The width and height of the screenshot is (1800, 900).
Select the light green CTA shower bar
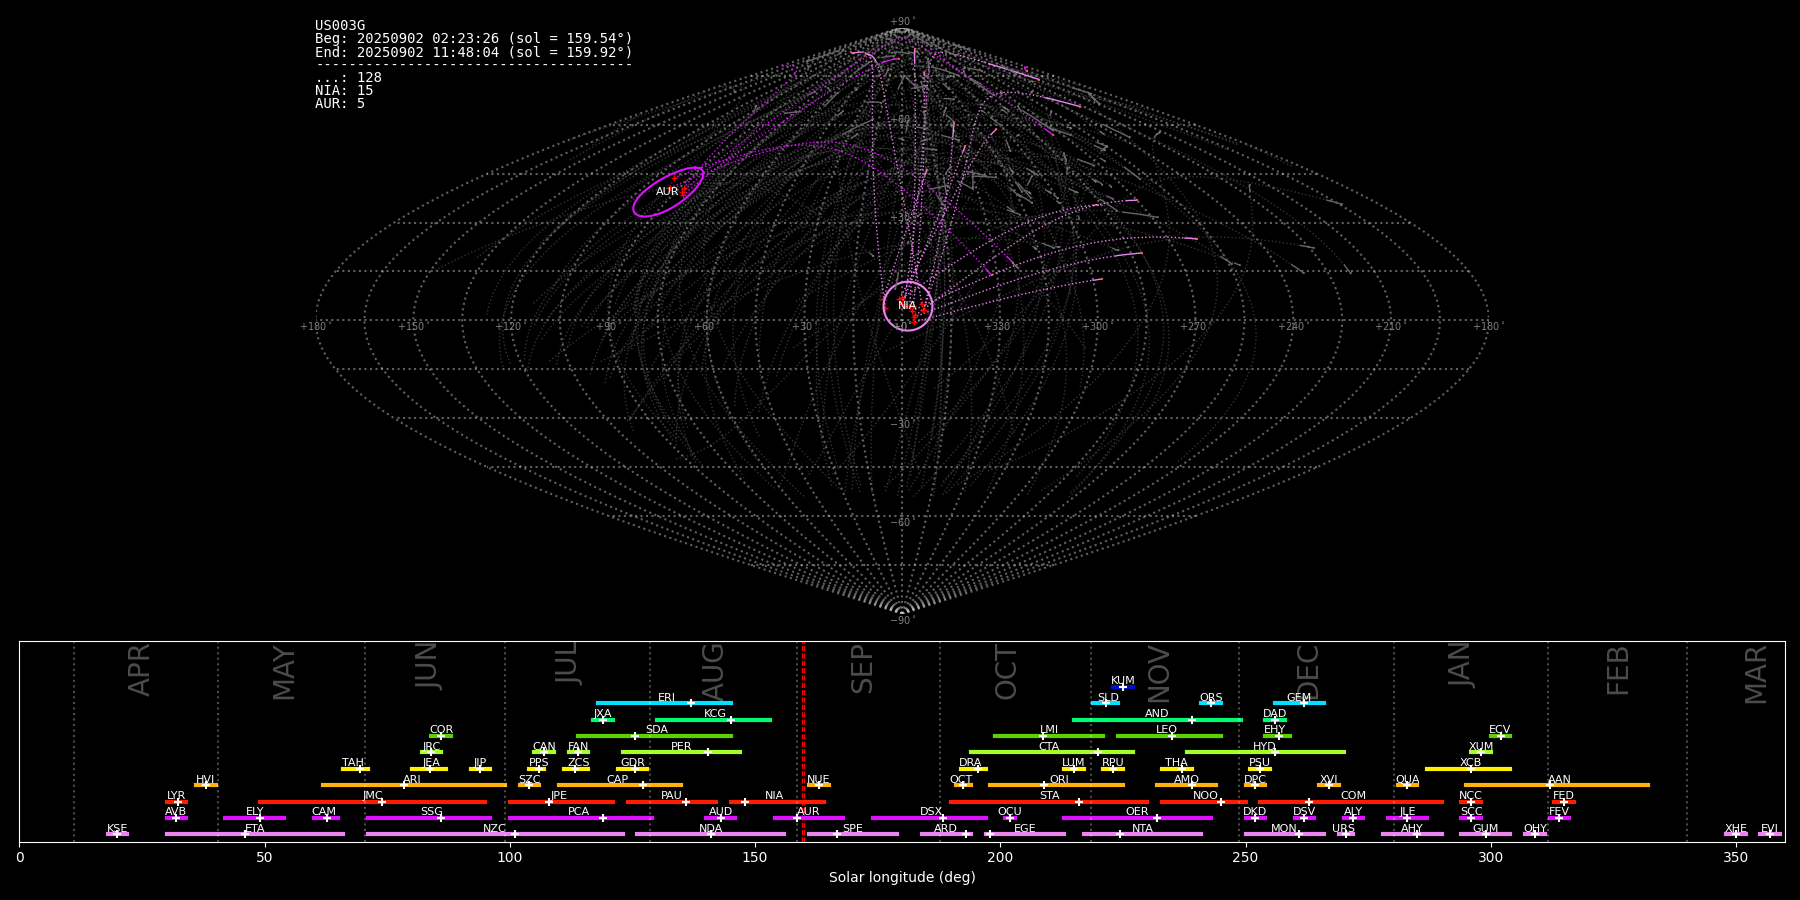tap(1052, 752)
